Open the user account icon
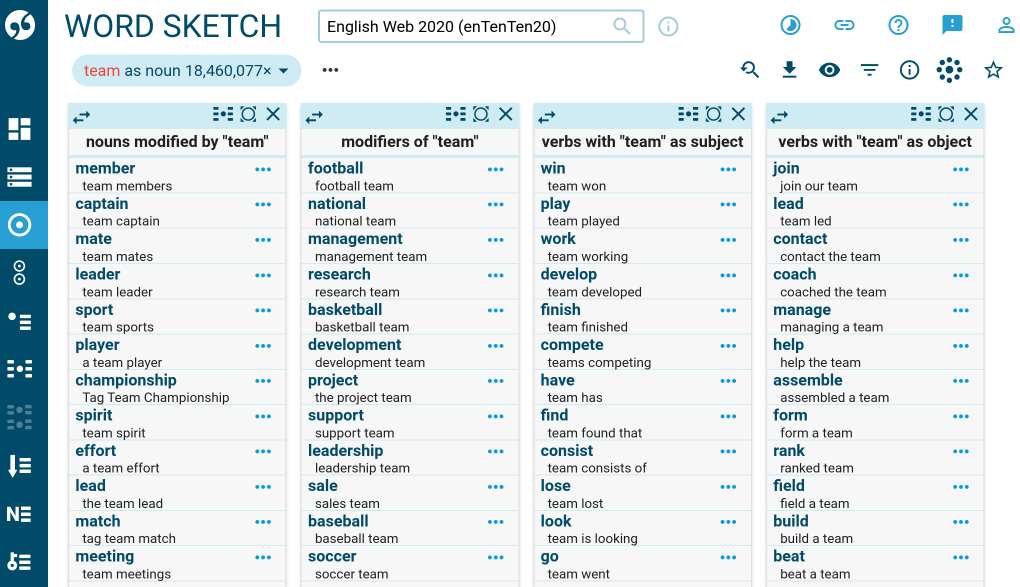 [x=1006, y=25]
